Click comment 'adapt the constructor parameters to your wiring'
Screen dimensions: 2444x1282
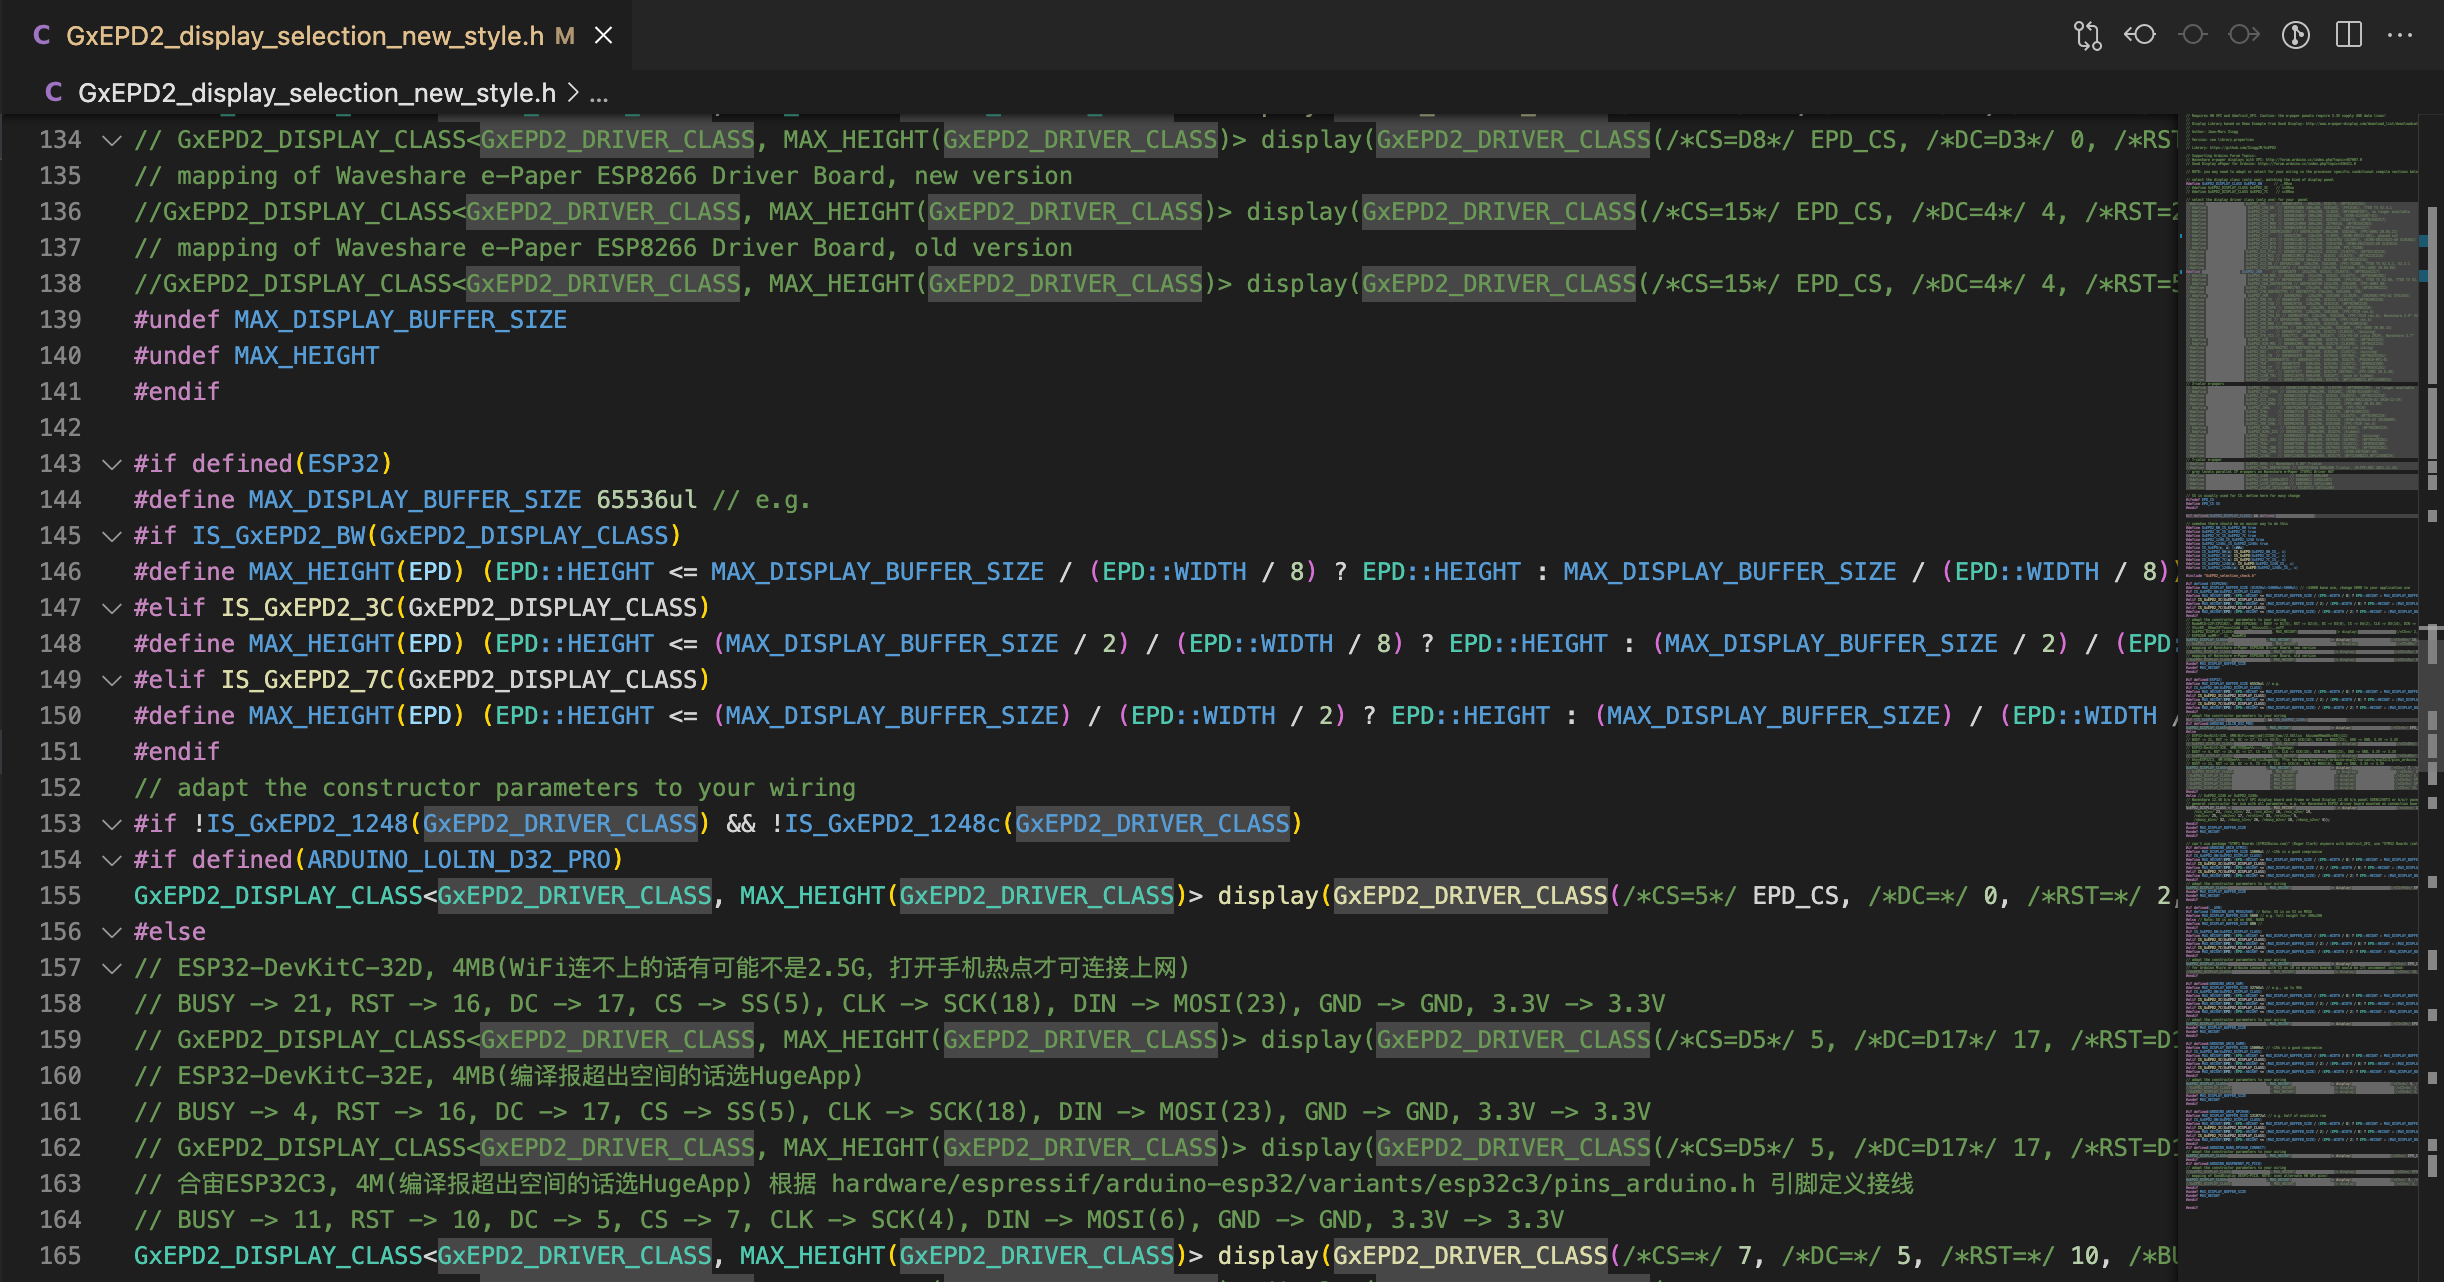point(516,788)
